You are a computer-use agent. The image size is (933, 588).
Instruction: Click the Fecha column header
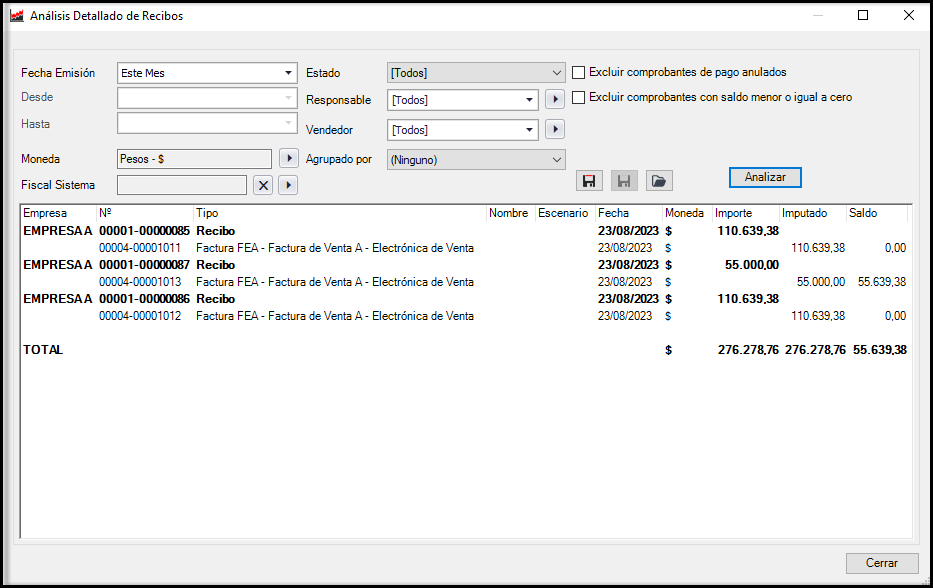coord(628,213)
